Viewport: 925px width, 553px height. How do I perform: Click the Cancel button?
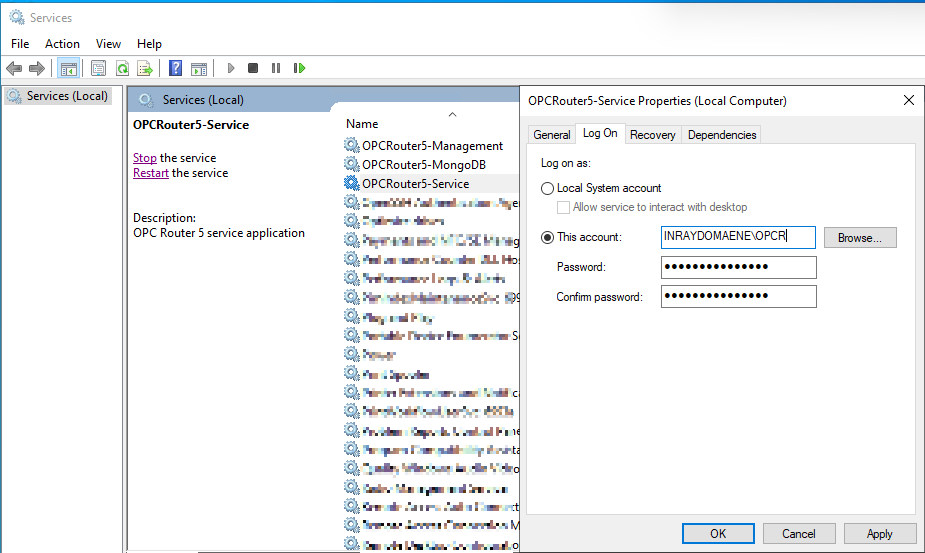pyautogui.click(x=799, y=534)
